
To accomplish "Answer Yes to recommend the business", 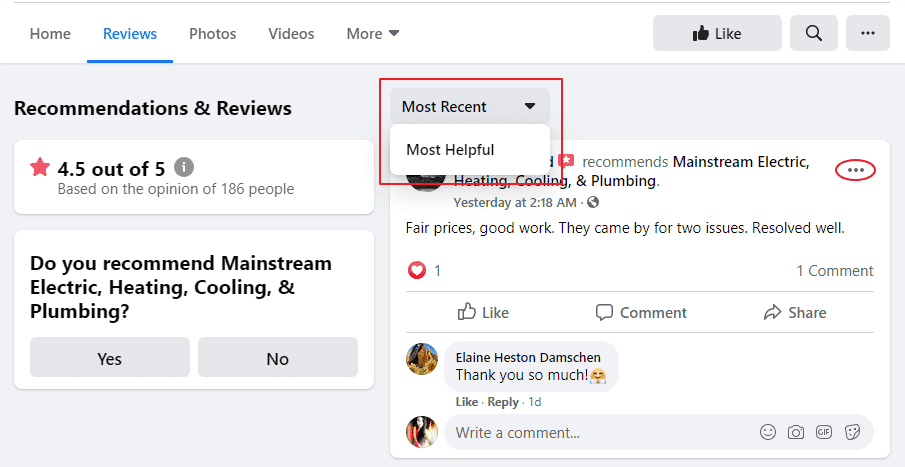I will [110, 357].
